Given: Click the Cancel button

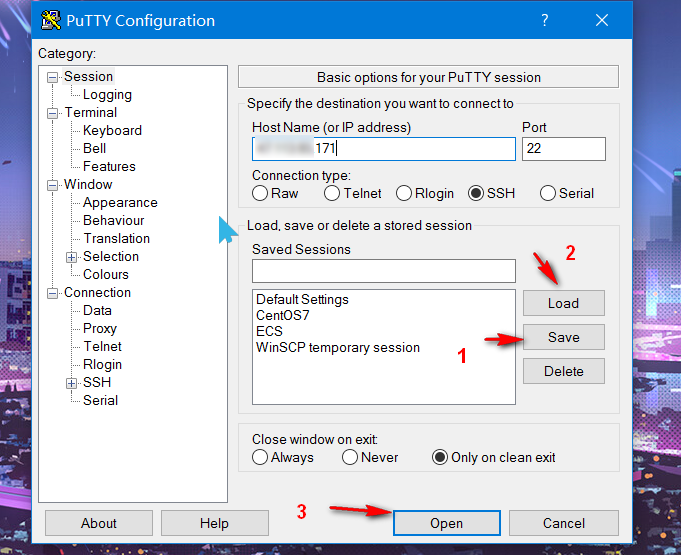Looking at the screenshot, I should pyautogui.click(x=564, y=523).
